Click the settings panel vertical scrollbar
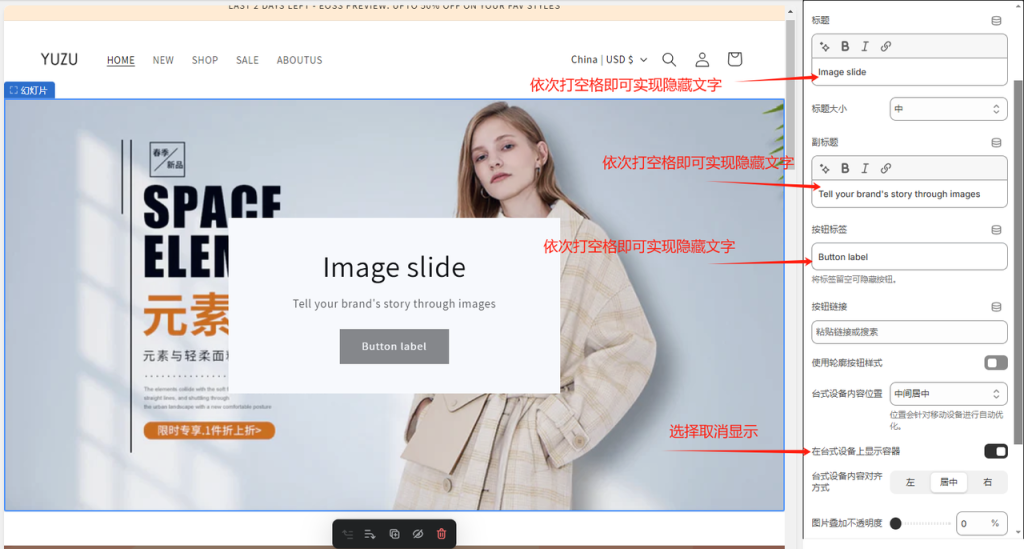 click(x=1019, y=261)
